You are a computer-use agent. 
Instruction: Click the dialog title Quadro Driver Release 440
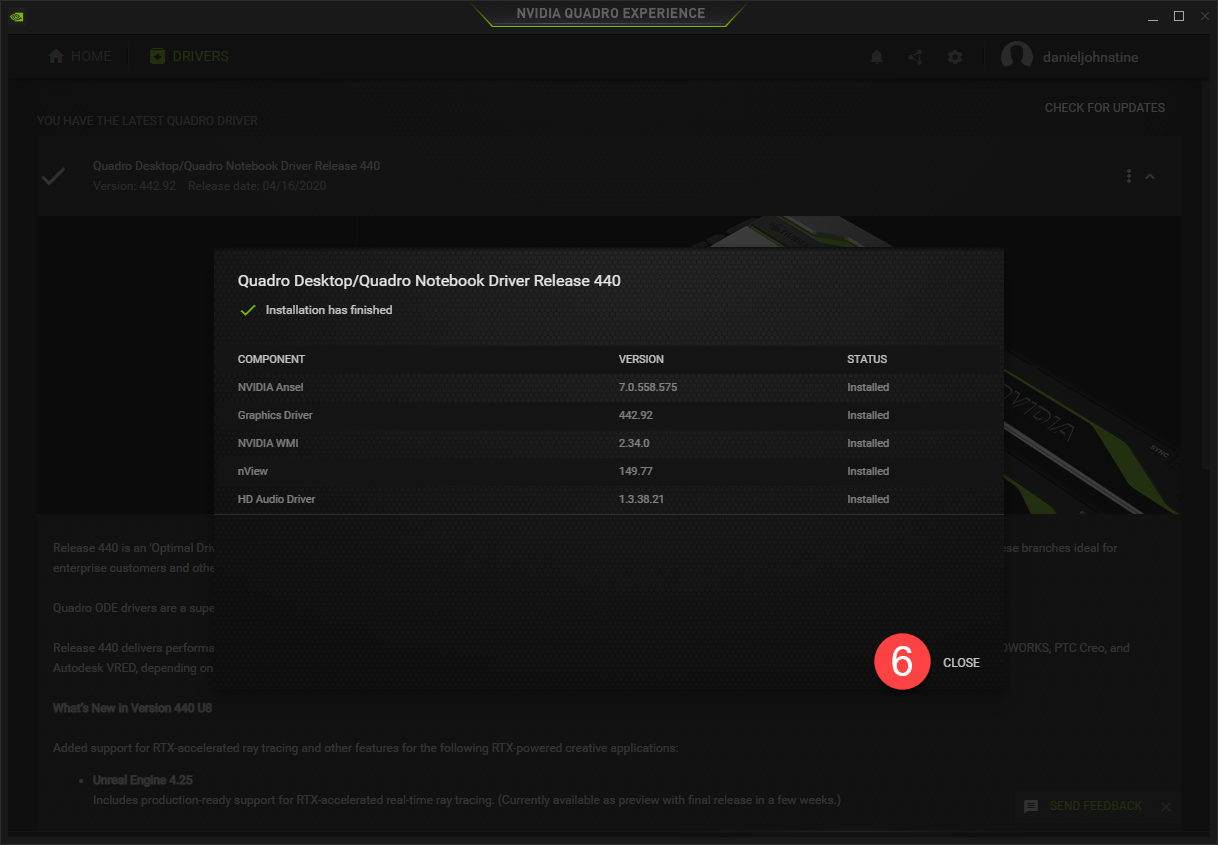[429, 281]
